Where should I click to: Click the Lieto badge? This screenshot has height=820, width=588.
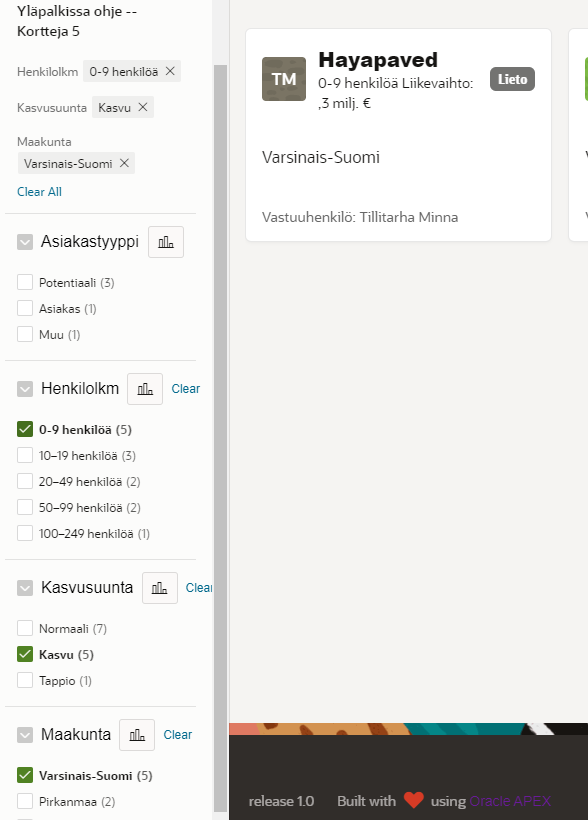tap(512, 79)
